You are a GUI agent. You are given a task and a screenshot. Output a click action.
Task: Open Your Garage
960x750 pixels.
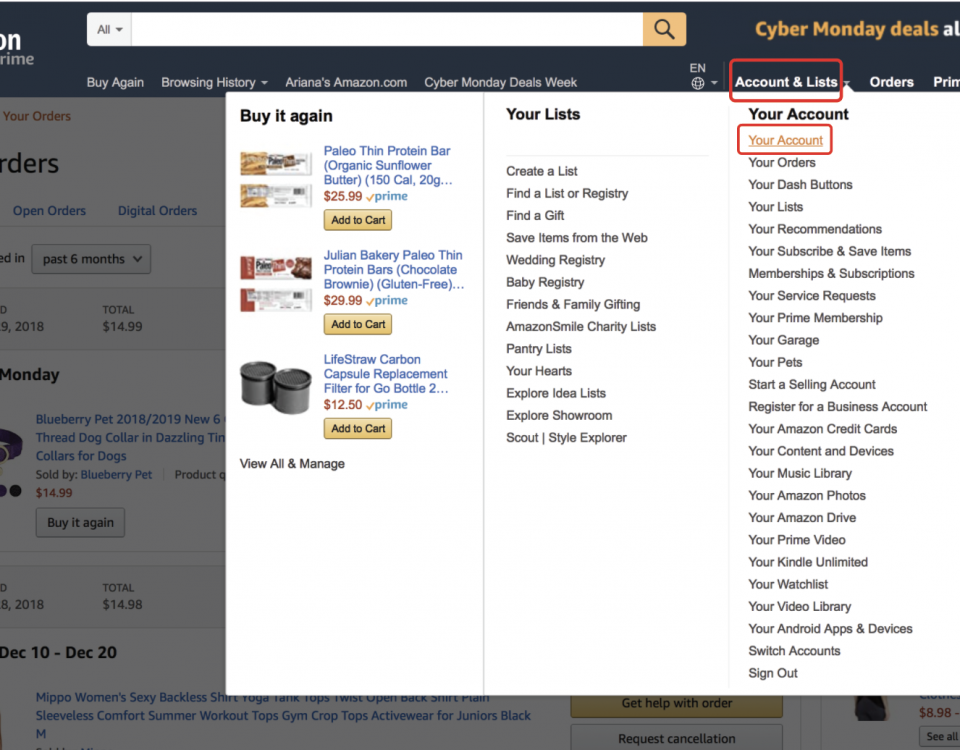[784, 340]
